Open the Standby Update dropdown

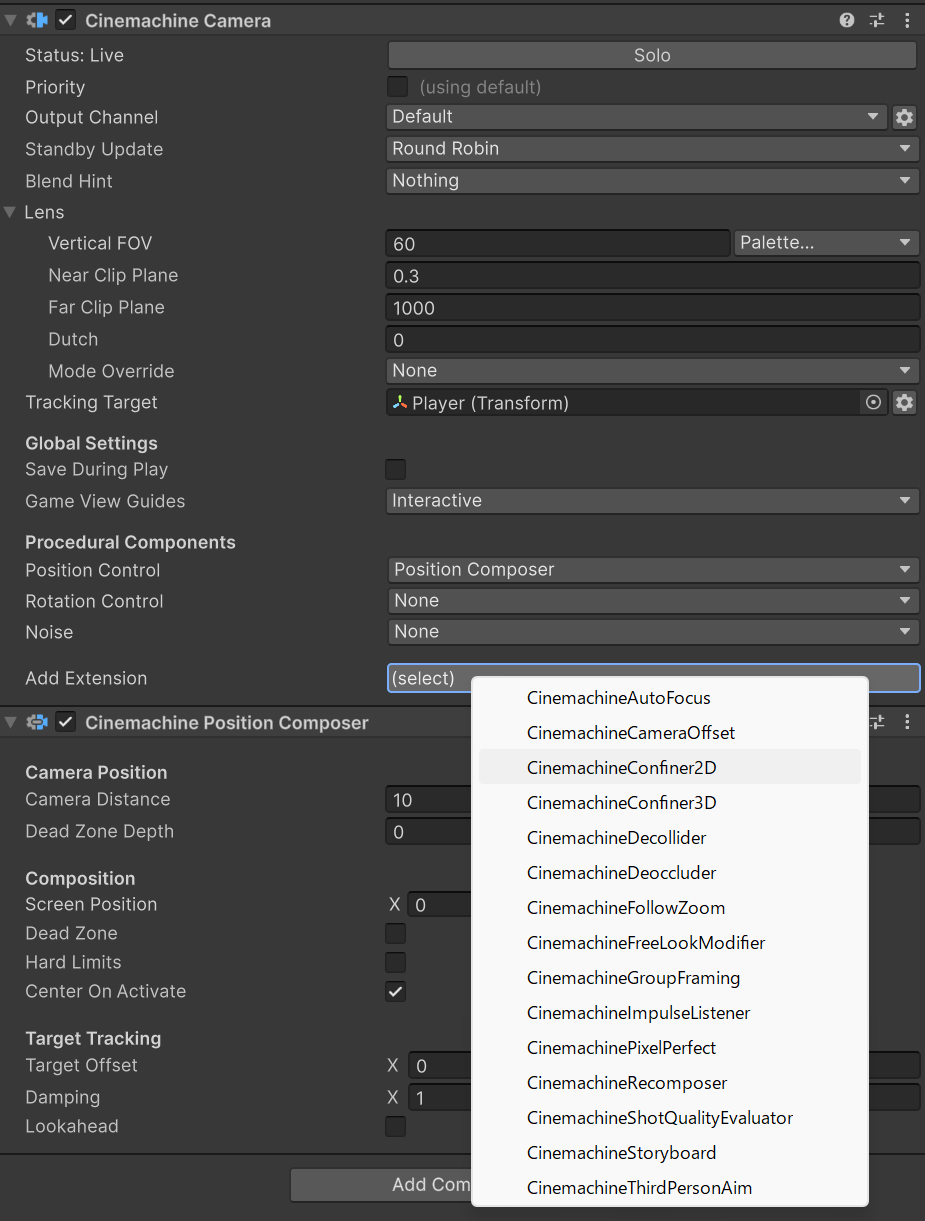[652, 149]
